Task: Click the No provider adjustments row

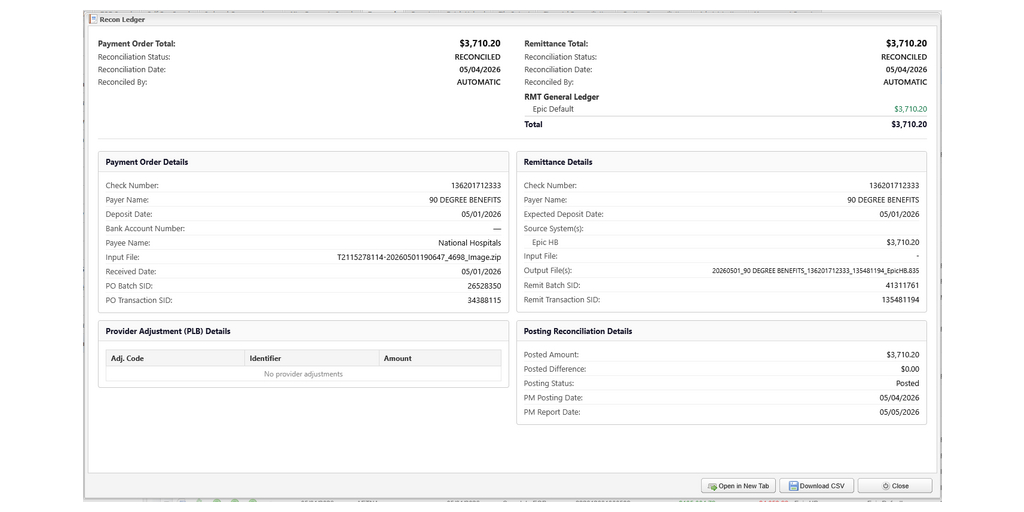Action: (x=304, y=374)
